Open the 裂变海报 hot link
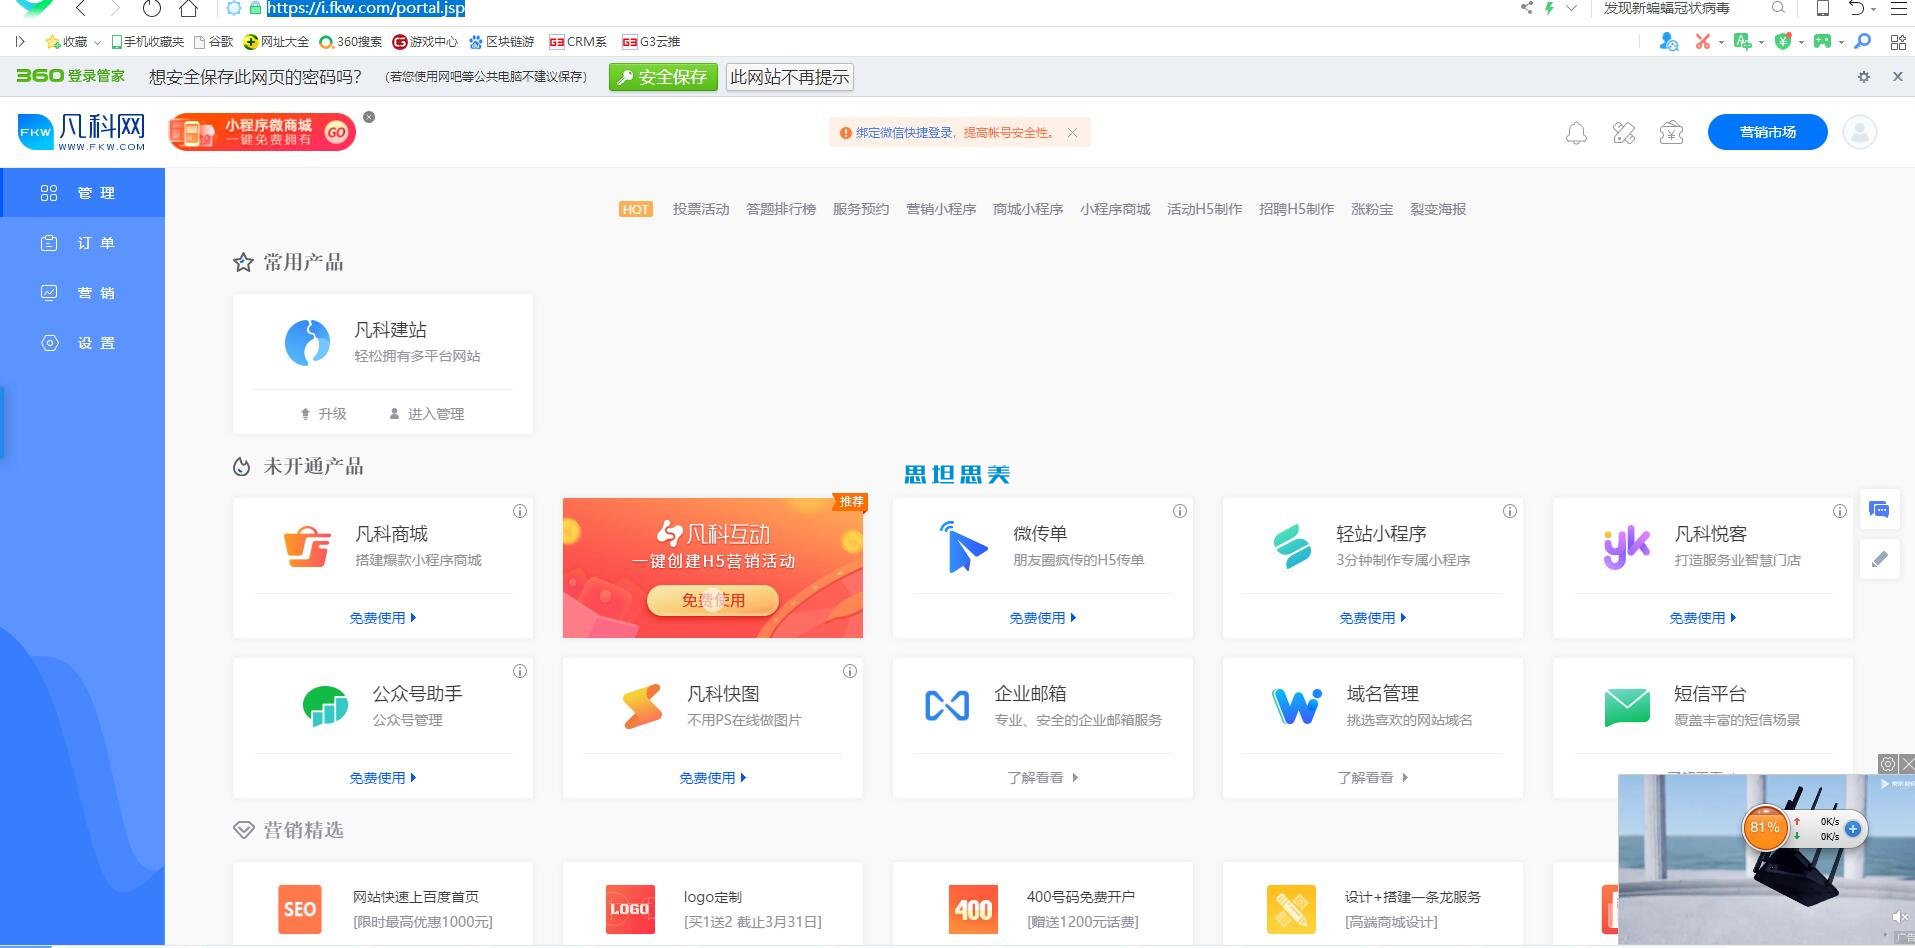This screenshot has height=948, width=1915. pyautogui.click(x=1438, y=209)
